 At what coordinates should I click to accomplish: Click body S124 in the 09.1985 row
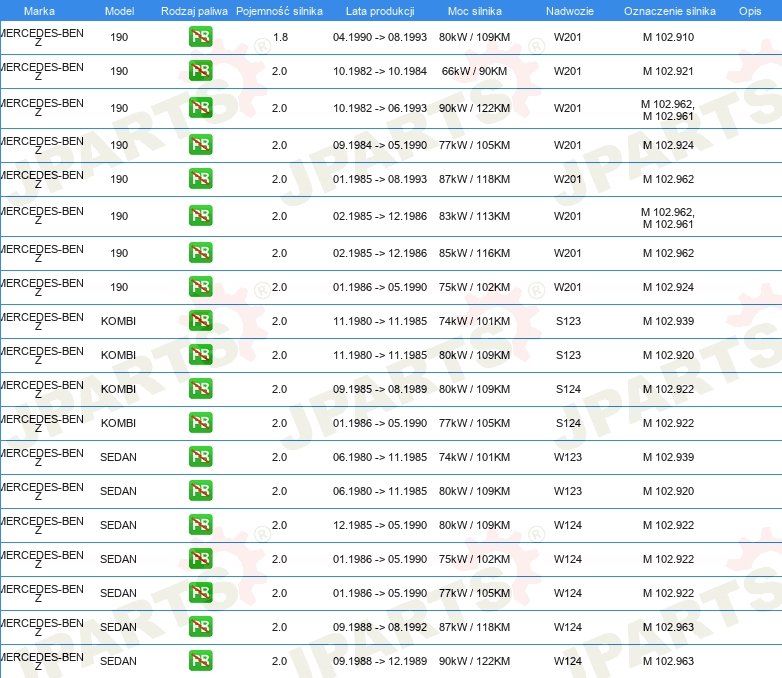click(x=568, y=389)
